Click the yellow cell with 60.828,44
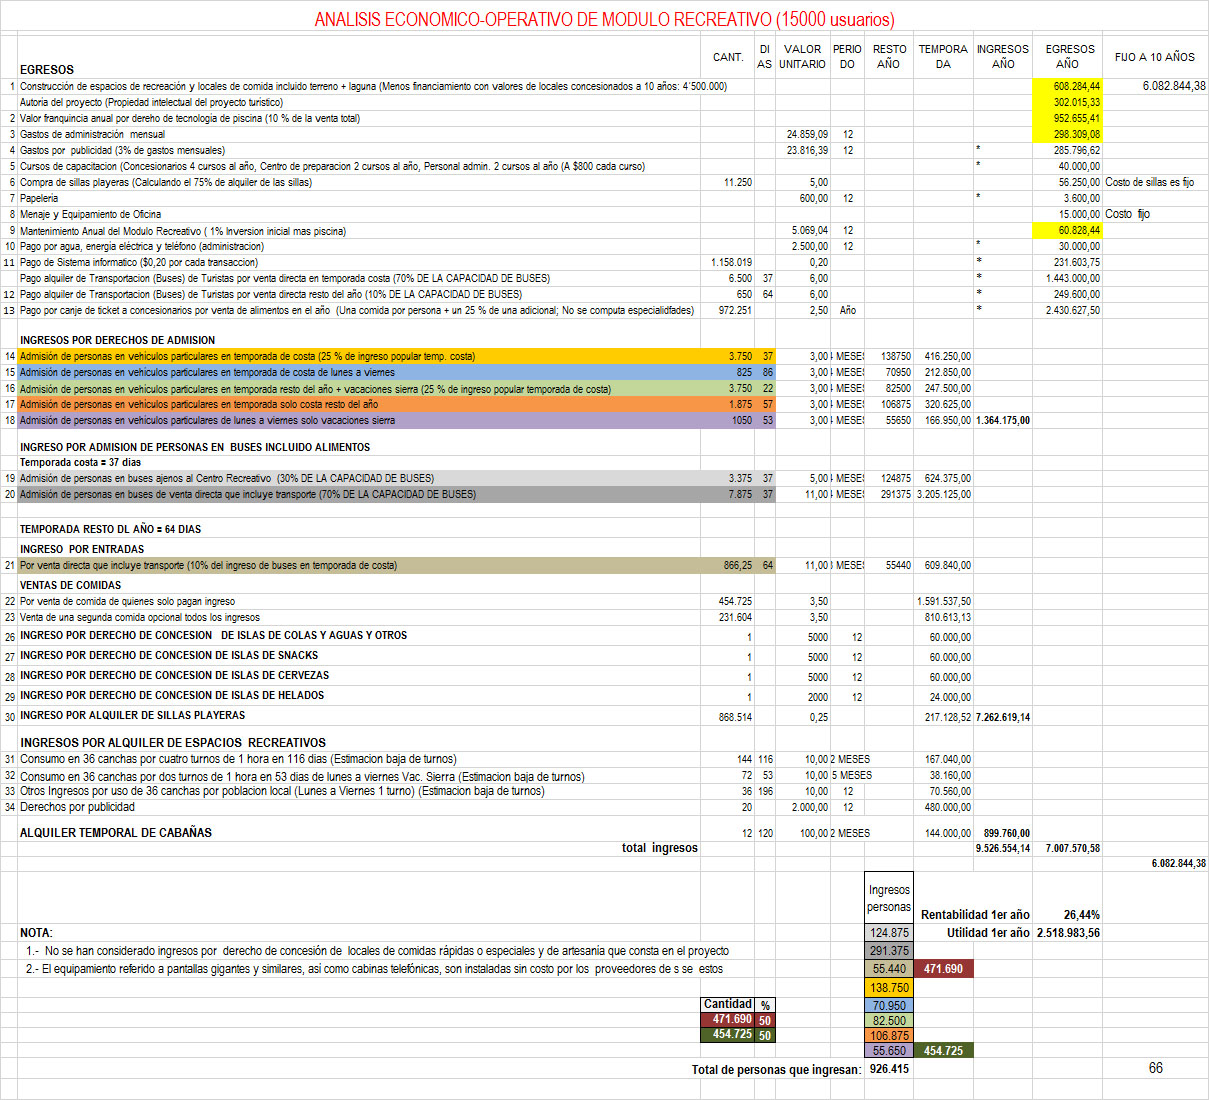 click(1068, 230)
